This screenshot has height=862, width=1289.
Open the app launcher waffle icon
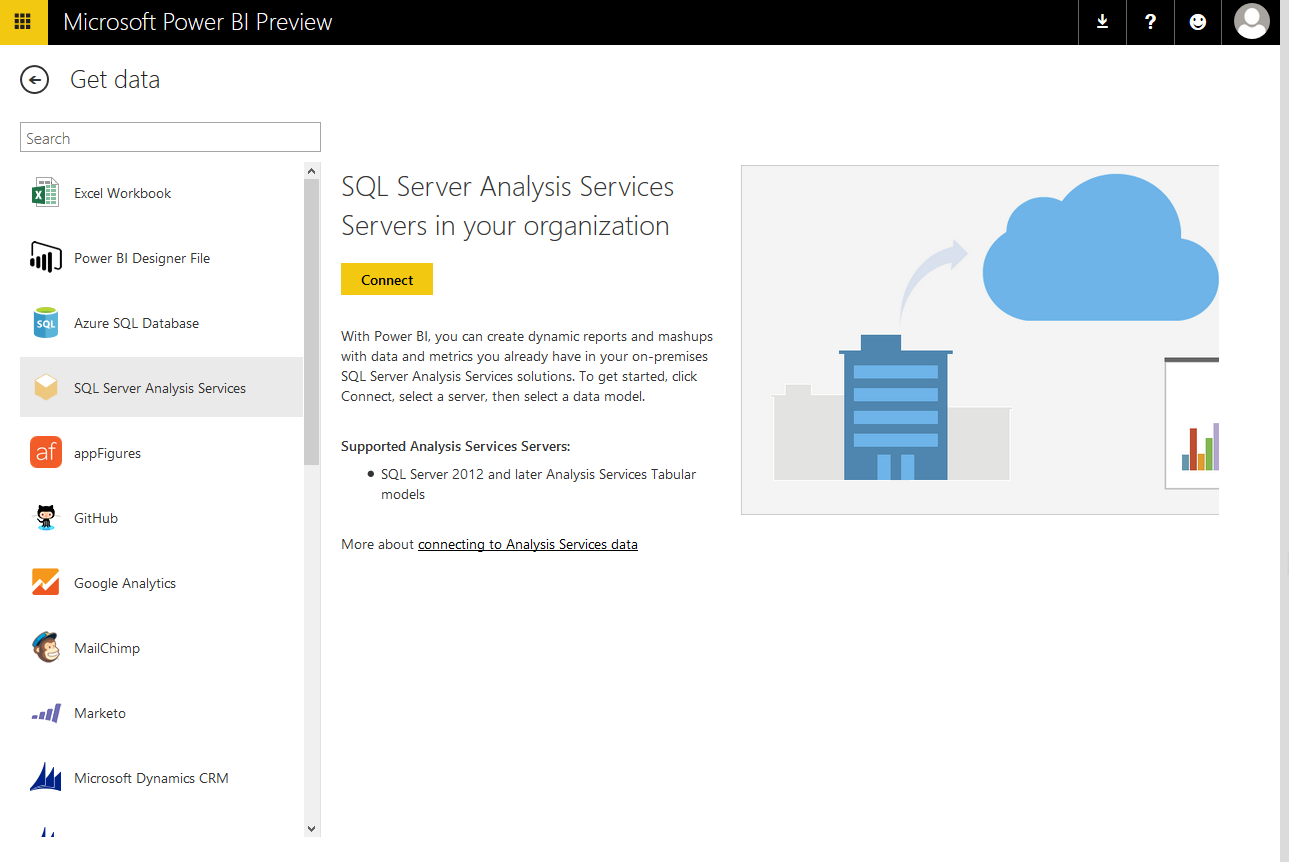[23, 22]
